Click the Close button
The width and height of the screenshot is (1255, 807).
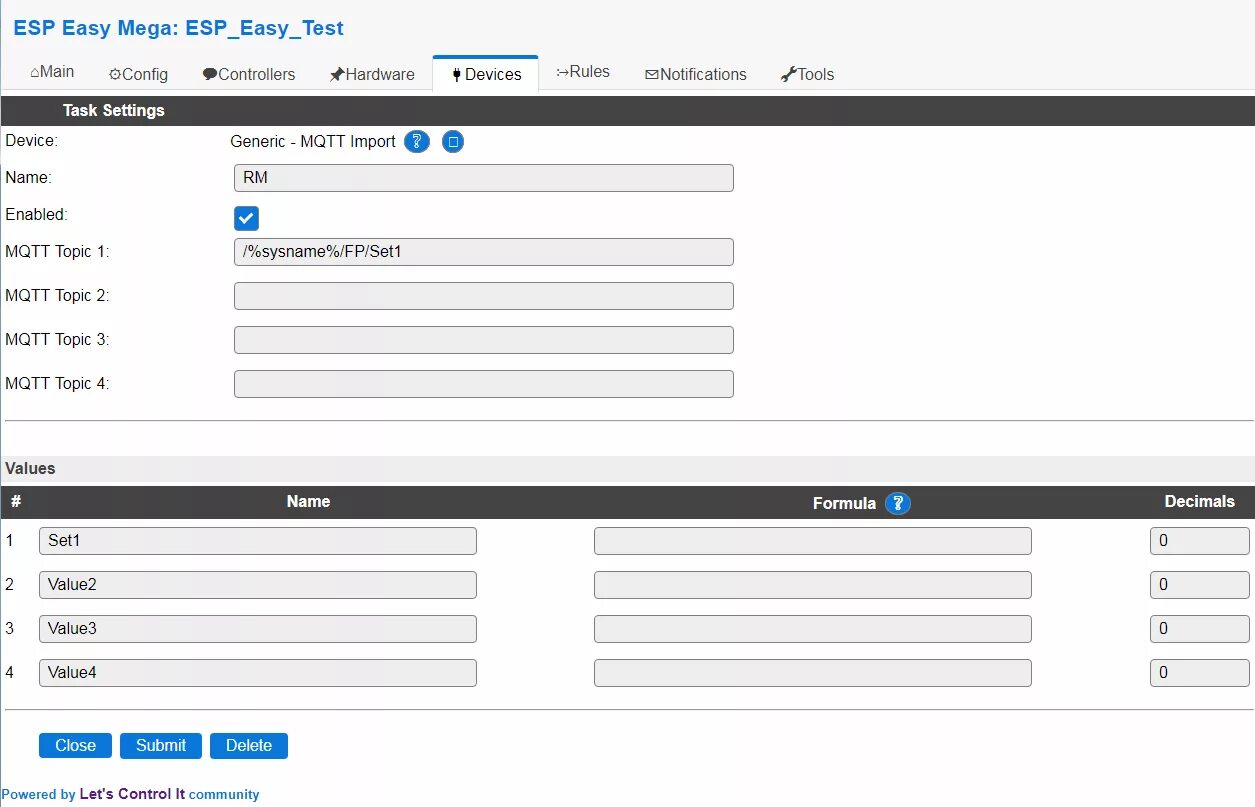coord(75,745)
